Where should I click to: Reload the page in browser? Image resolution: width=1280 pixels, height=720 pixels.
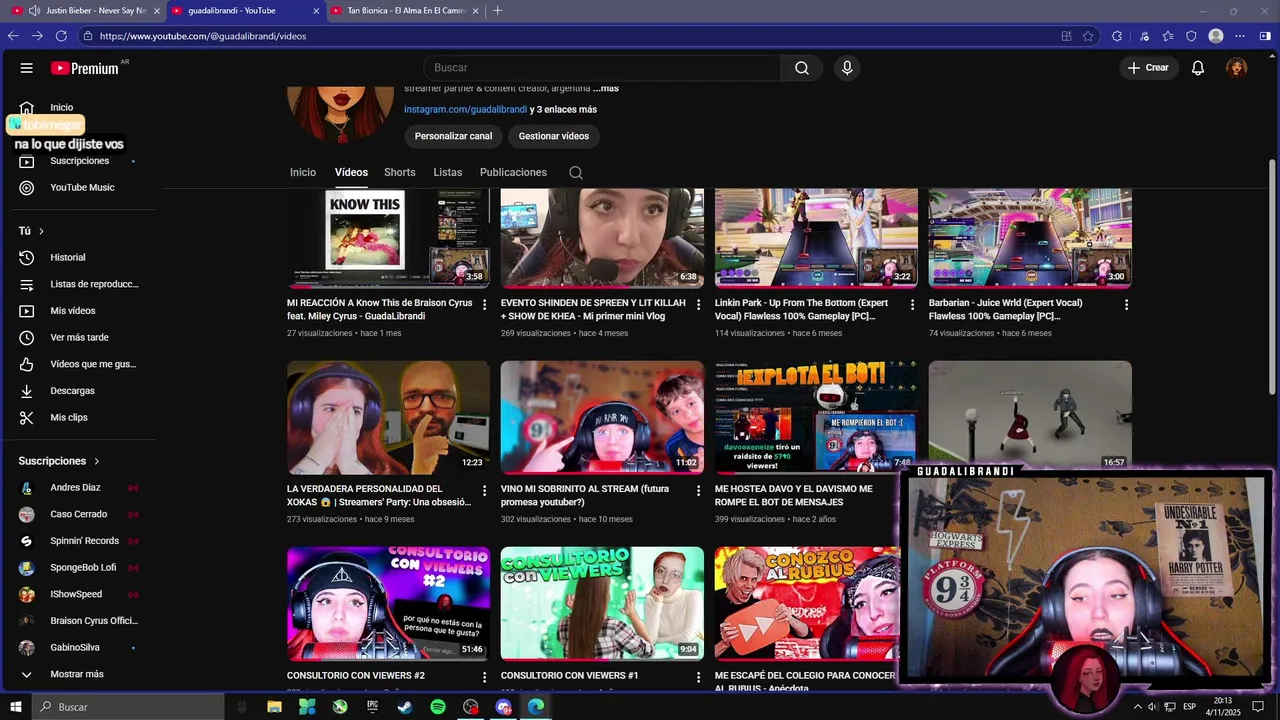[61, 36]
